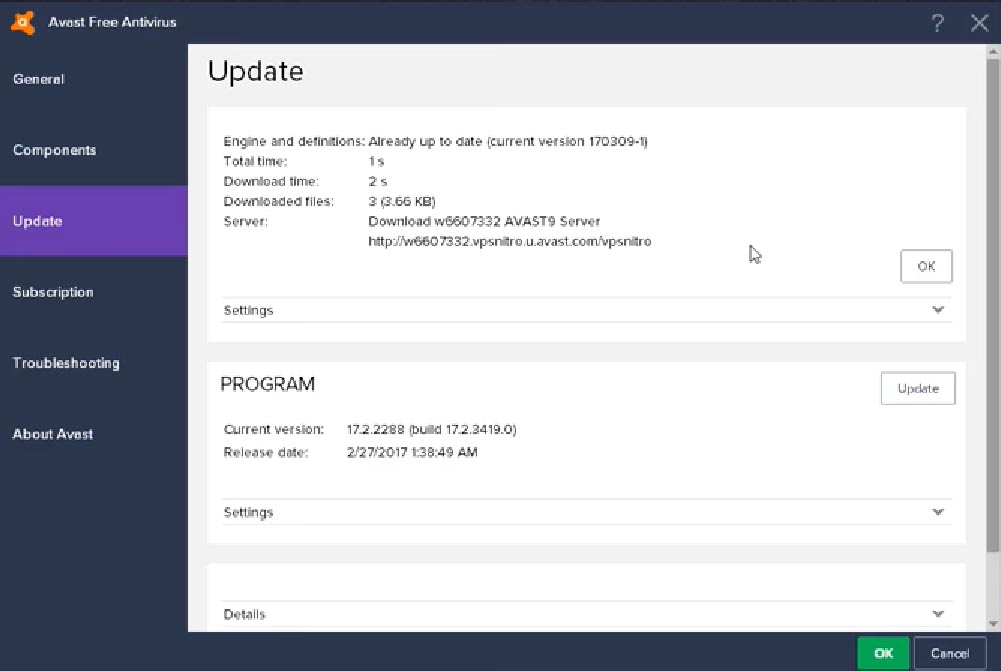Viewport: 1001px width, 671px height.
Task: Click the 'Already up to date' status text
Action: point(508,141)
